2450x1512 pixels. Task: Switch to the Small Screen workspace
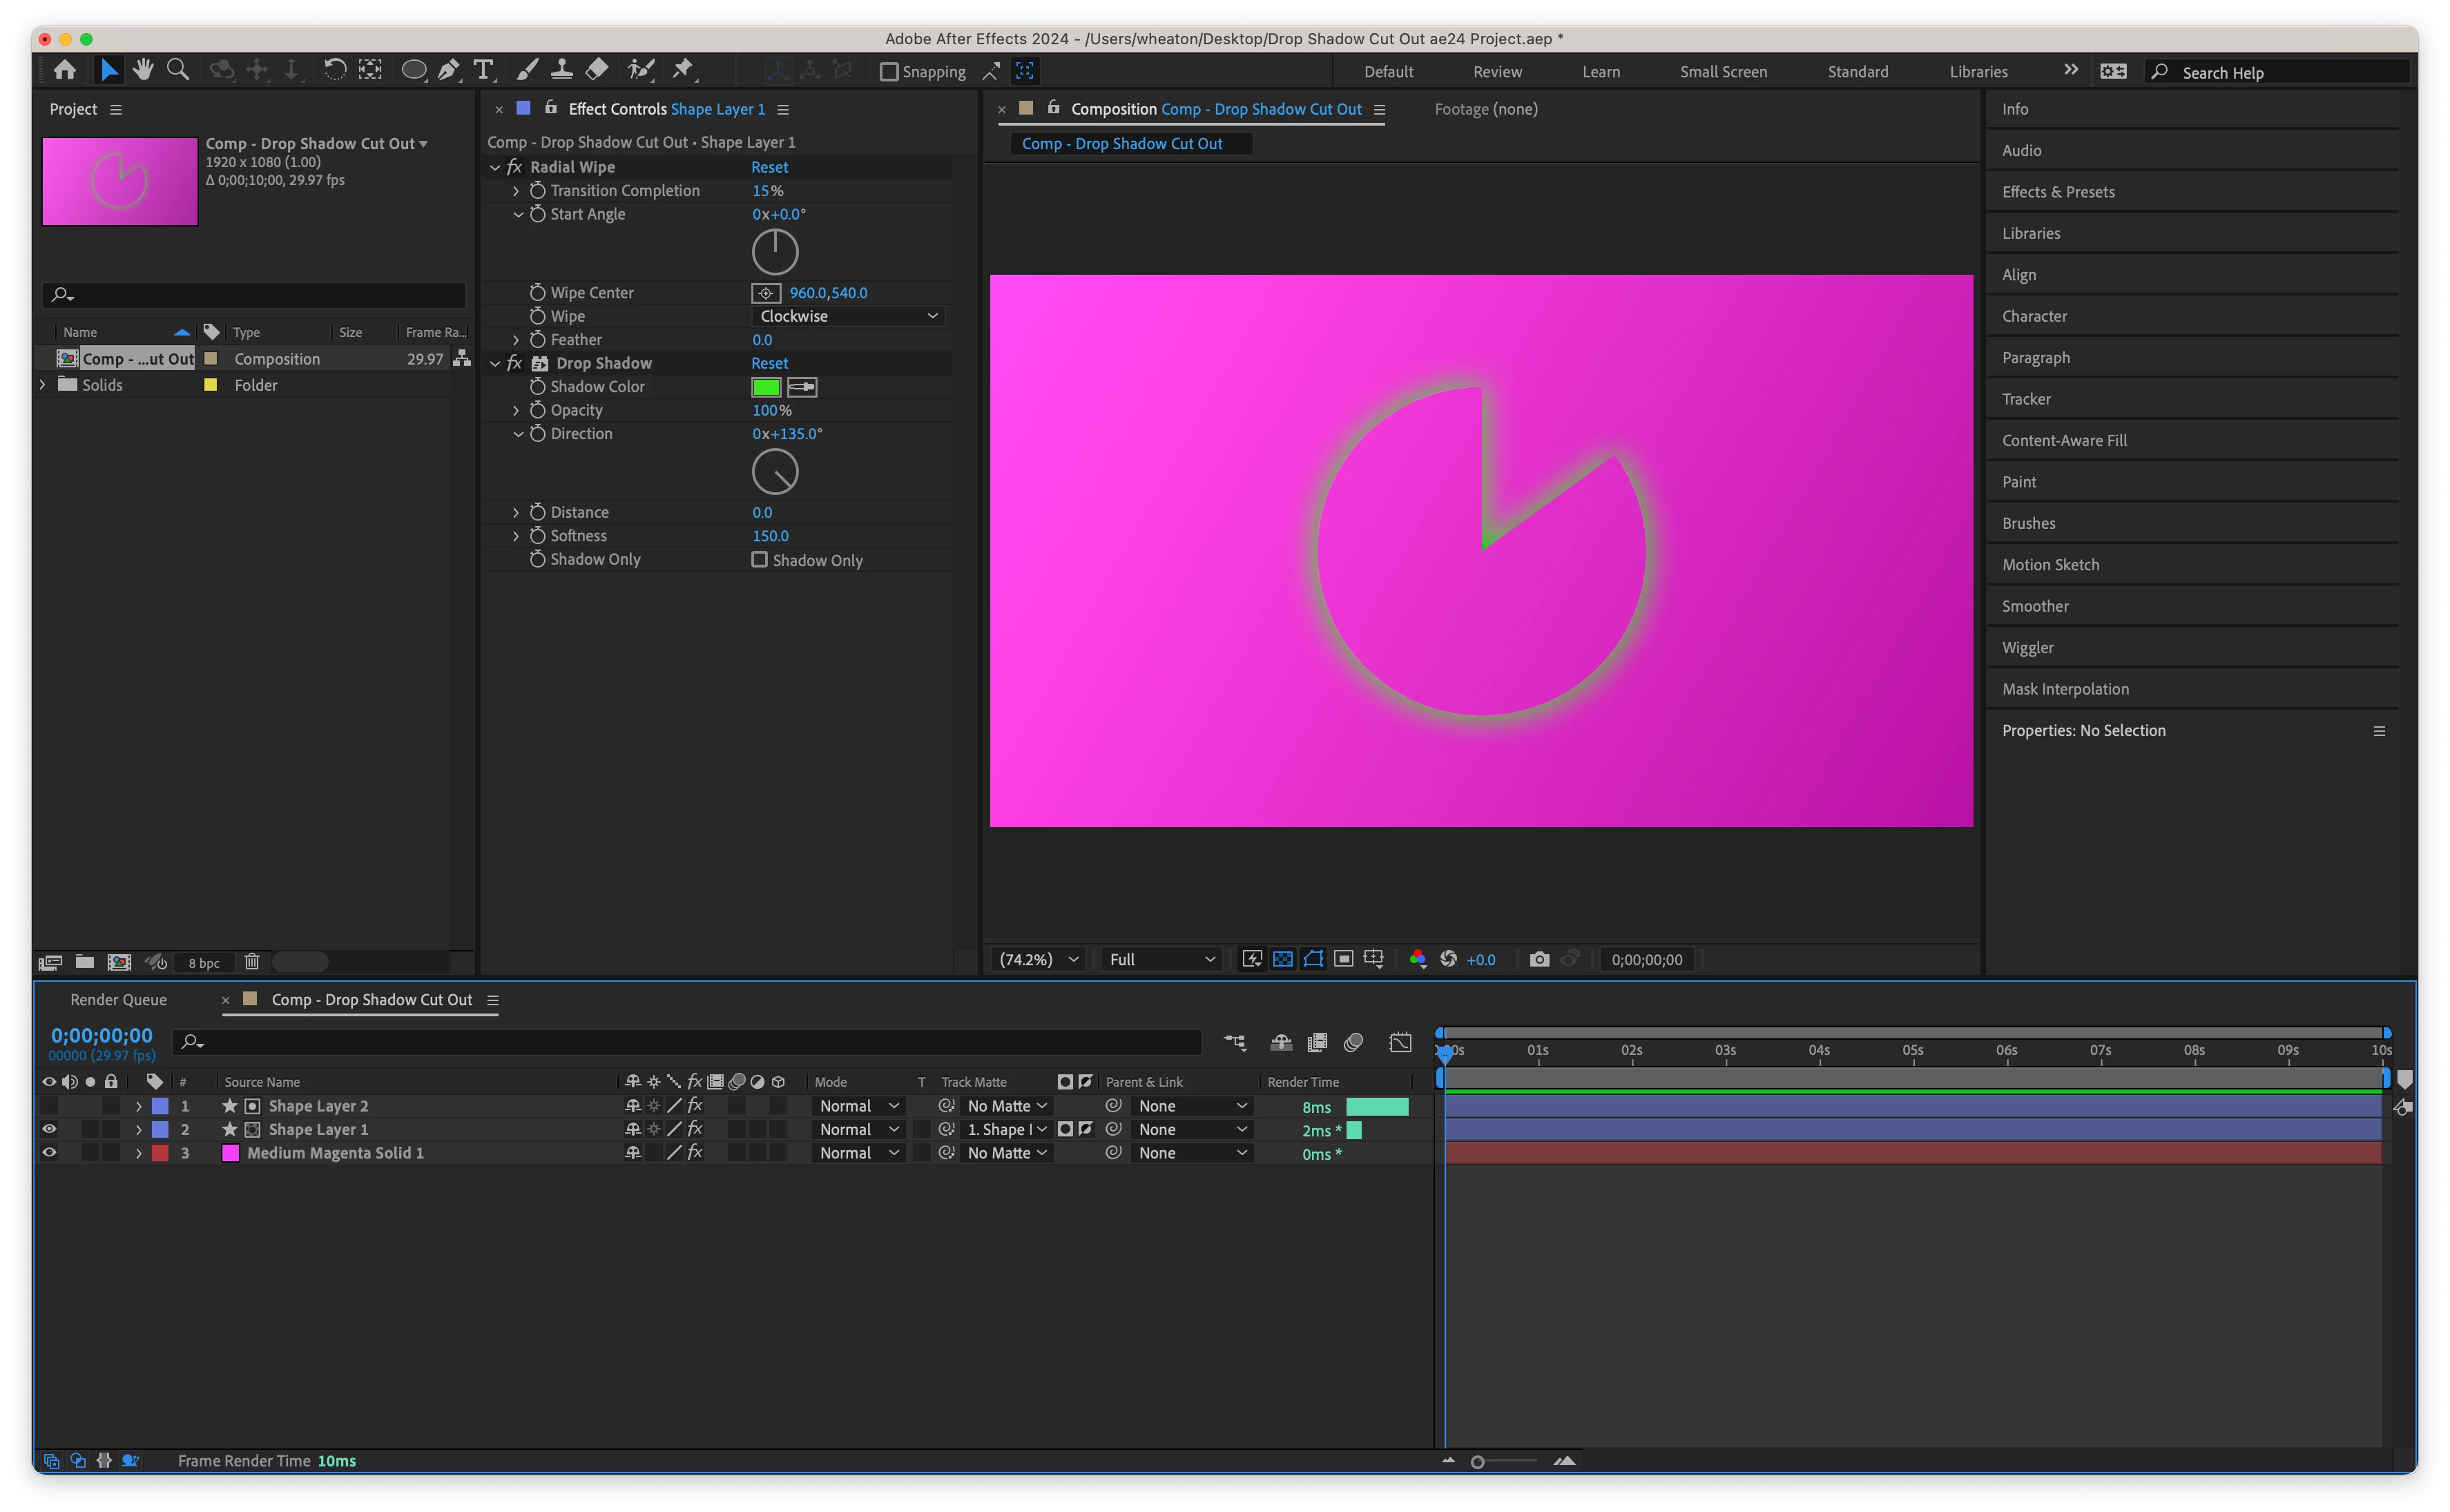click(x=1723, y=72)
